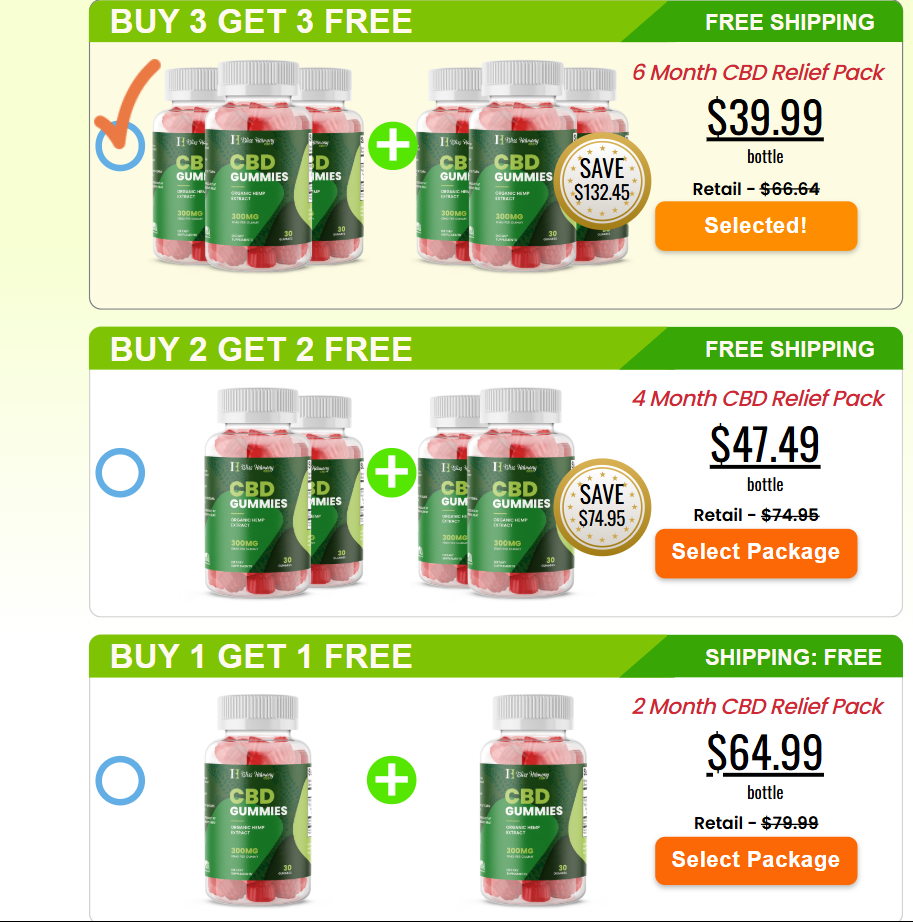
Task: Select the 2 Month pack radio button
Action: (x=120, y=780)
